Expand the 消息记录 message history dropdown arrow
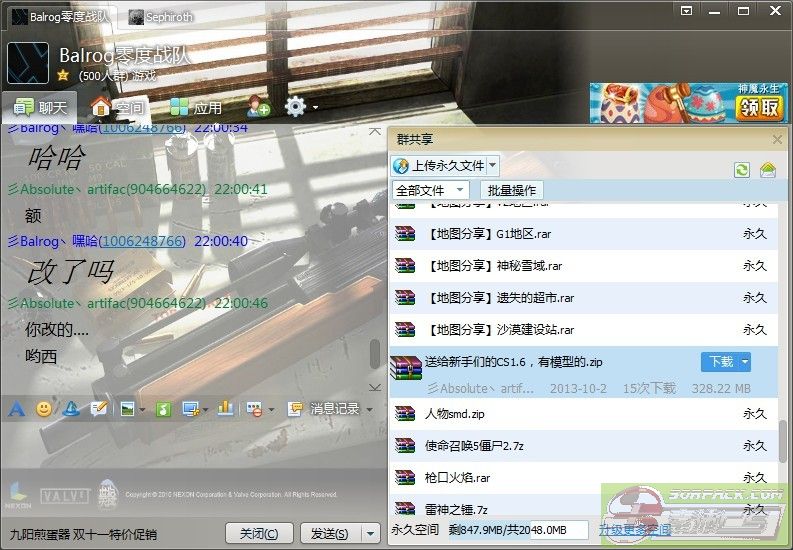The height and width of the screenshot is (550, 793). [369, 410]
